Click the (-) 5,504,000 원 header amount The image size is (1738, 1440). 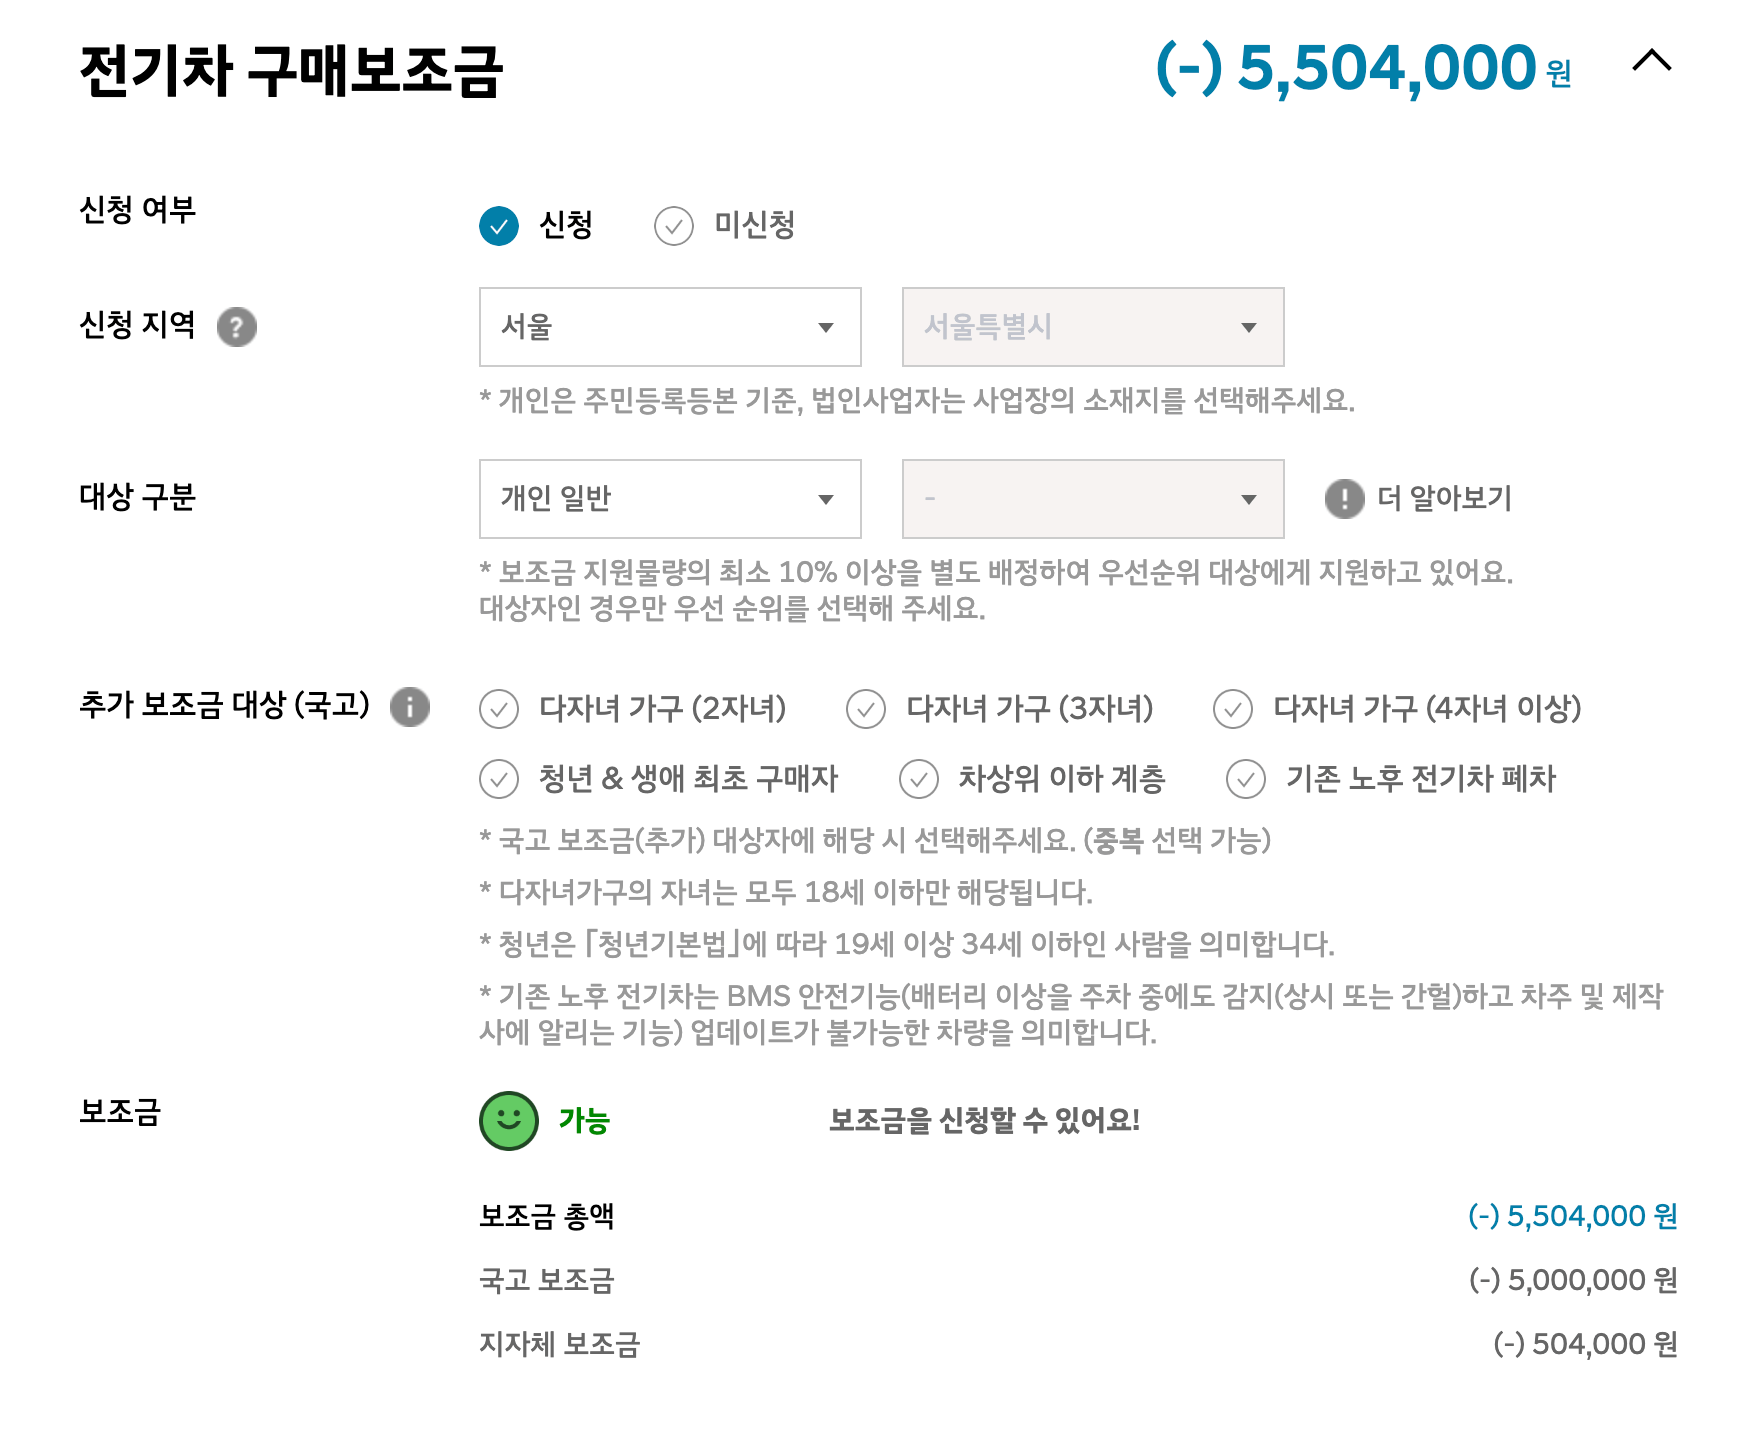(x=1360, y=66)
